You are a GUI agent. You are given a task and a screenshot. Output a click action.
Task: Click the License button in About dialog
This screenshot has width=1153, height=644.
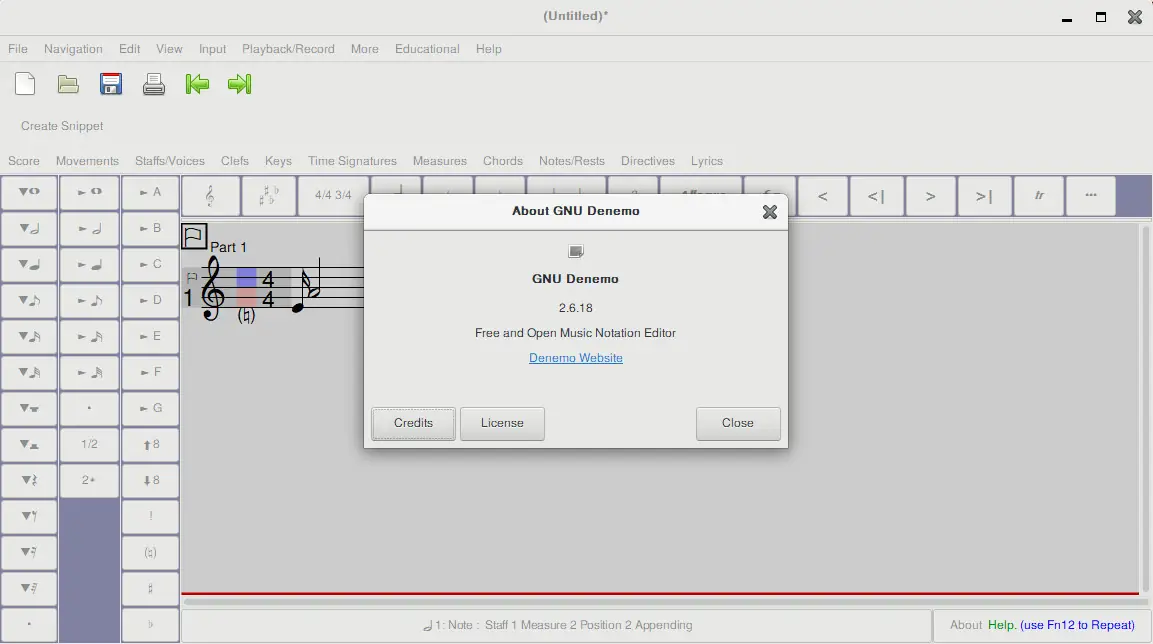tap(502, 423)
